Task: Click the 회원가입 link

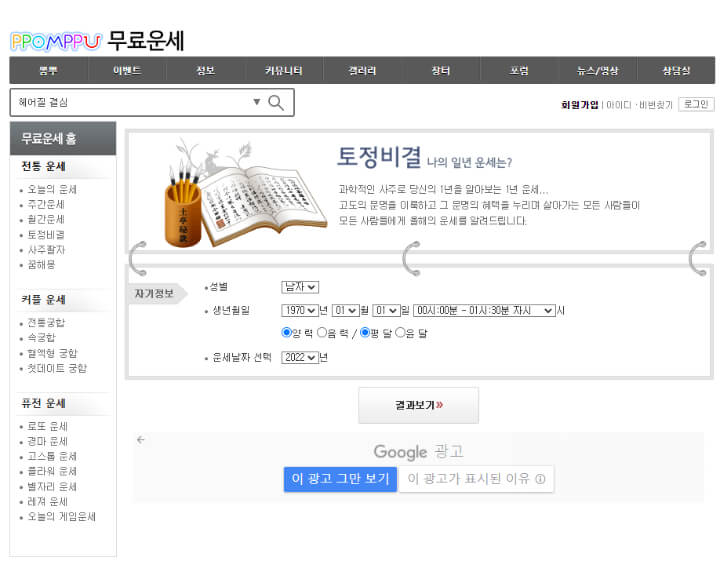Action: [x=580, y=105]
